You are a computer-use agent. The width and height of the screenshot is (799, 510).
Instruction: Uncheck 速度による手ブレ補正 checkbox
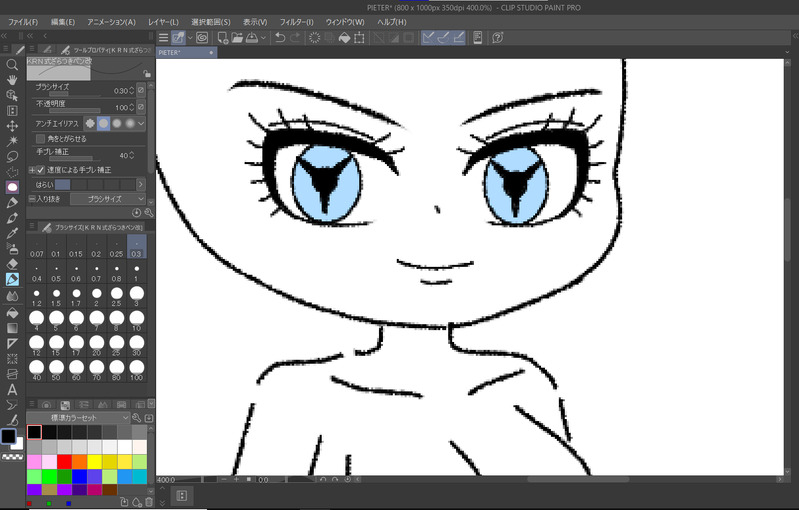pos(41,170)
